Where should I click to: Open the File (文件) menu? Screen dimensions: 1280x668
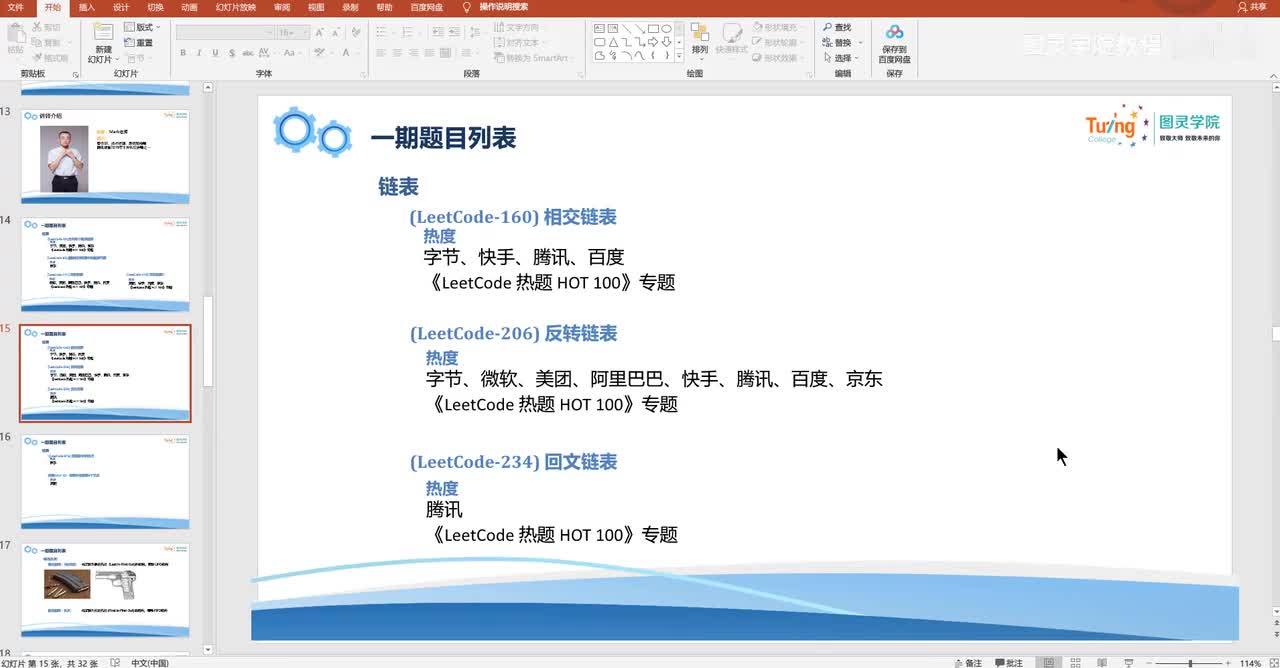tap(15, 7)
